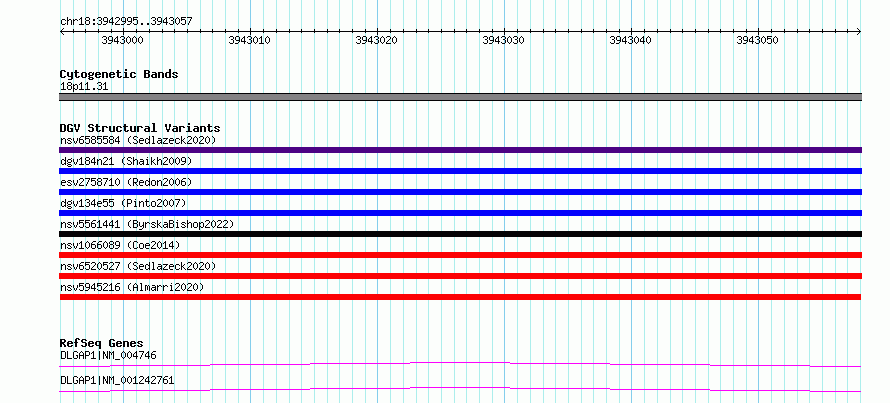This screenshot has height=403, width=890.
Task: Click ruler position 3943020
Action: coord(377,40)
